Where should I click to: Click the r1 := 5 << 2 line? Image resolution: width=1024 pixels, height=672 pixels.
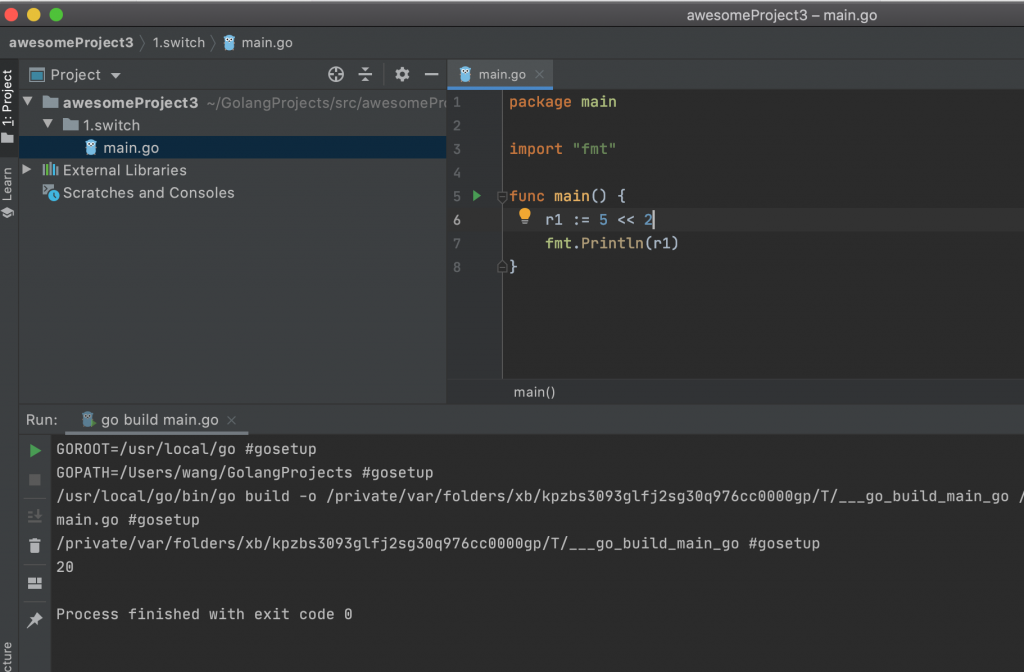[x=599, y=219]
